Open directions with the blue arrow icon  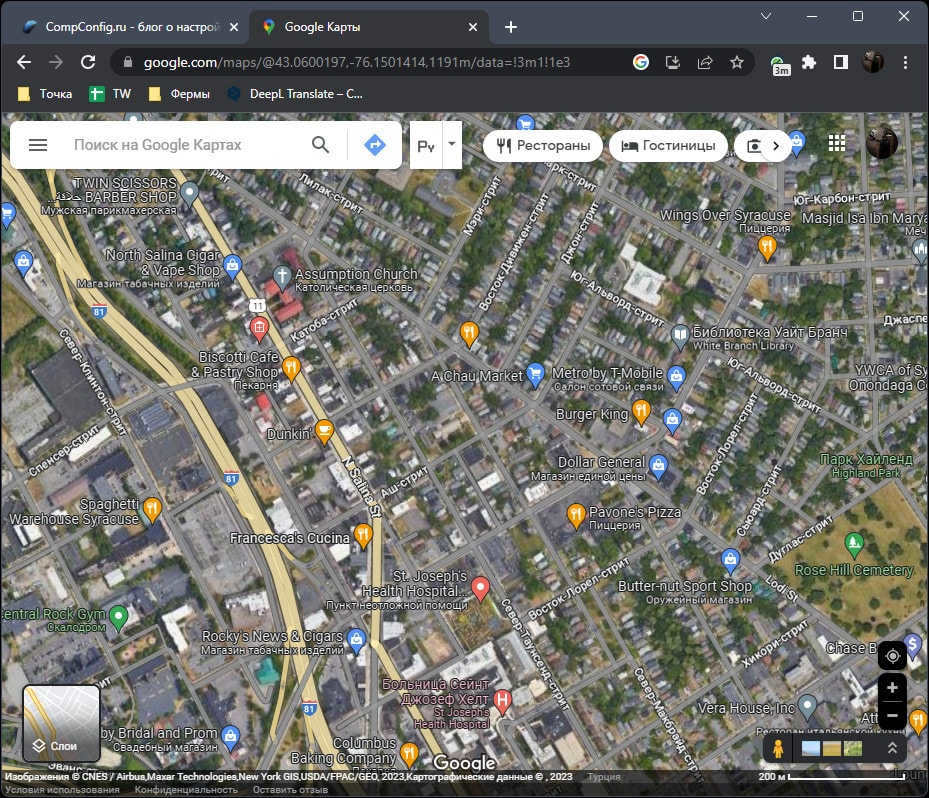374,145
